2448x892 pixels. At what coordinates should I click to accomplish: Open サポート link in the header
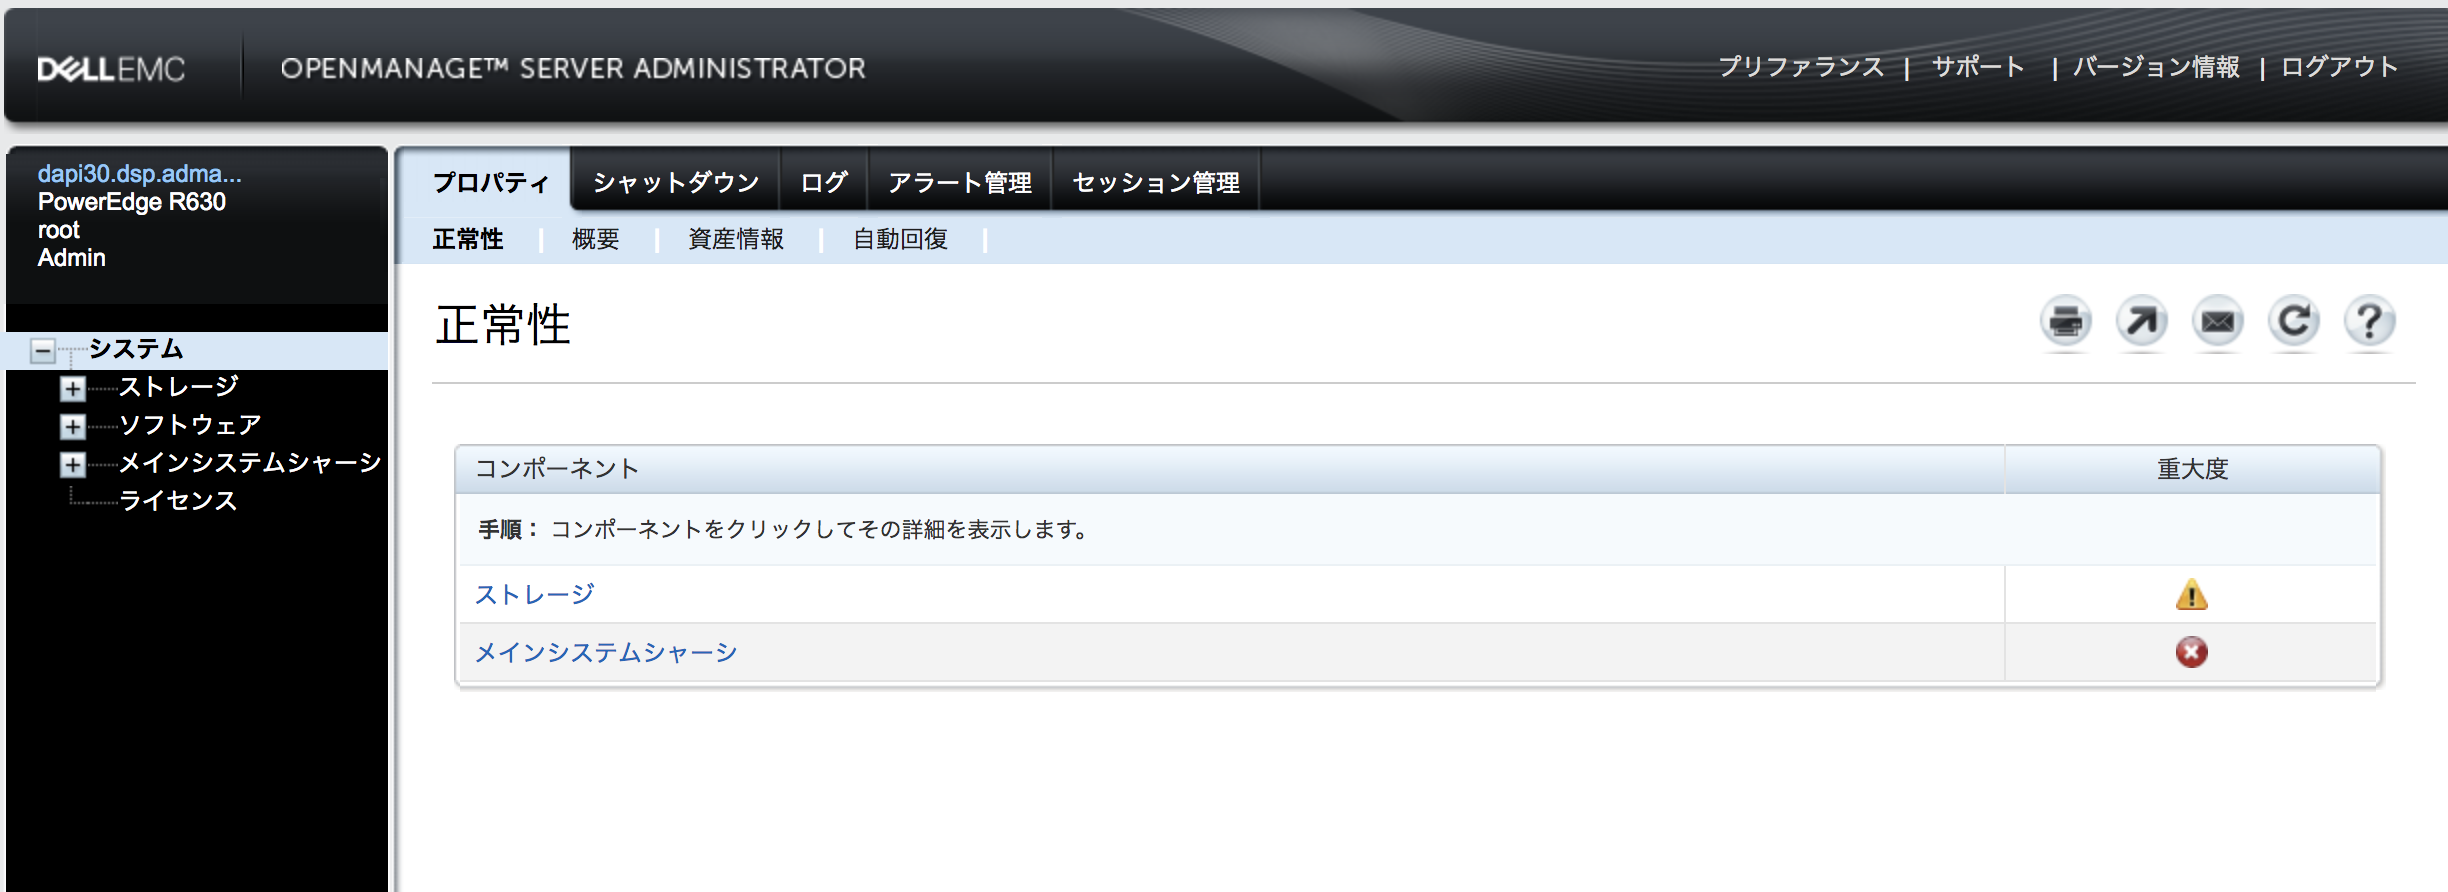click(x=1978, y=67)
